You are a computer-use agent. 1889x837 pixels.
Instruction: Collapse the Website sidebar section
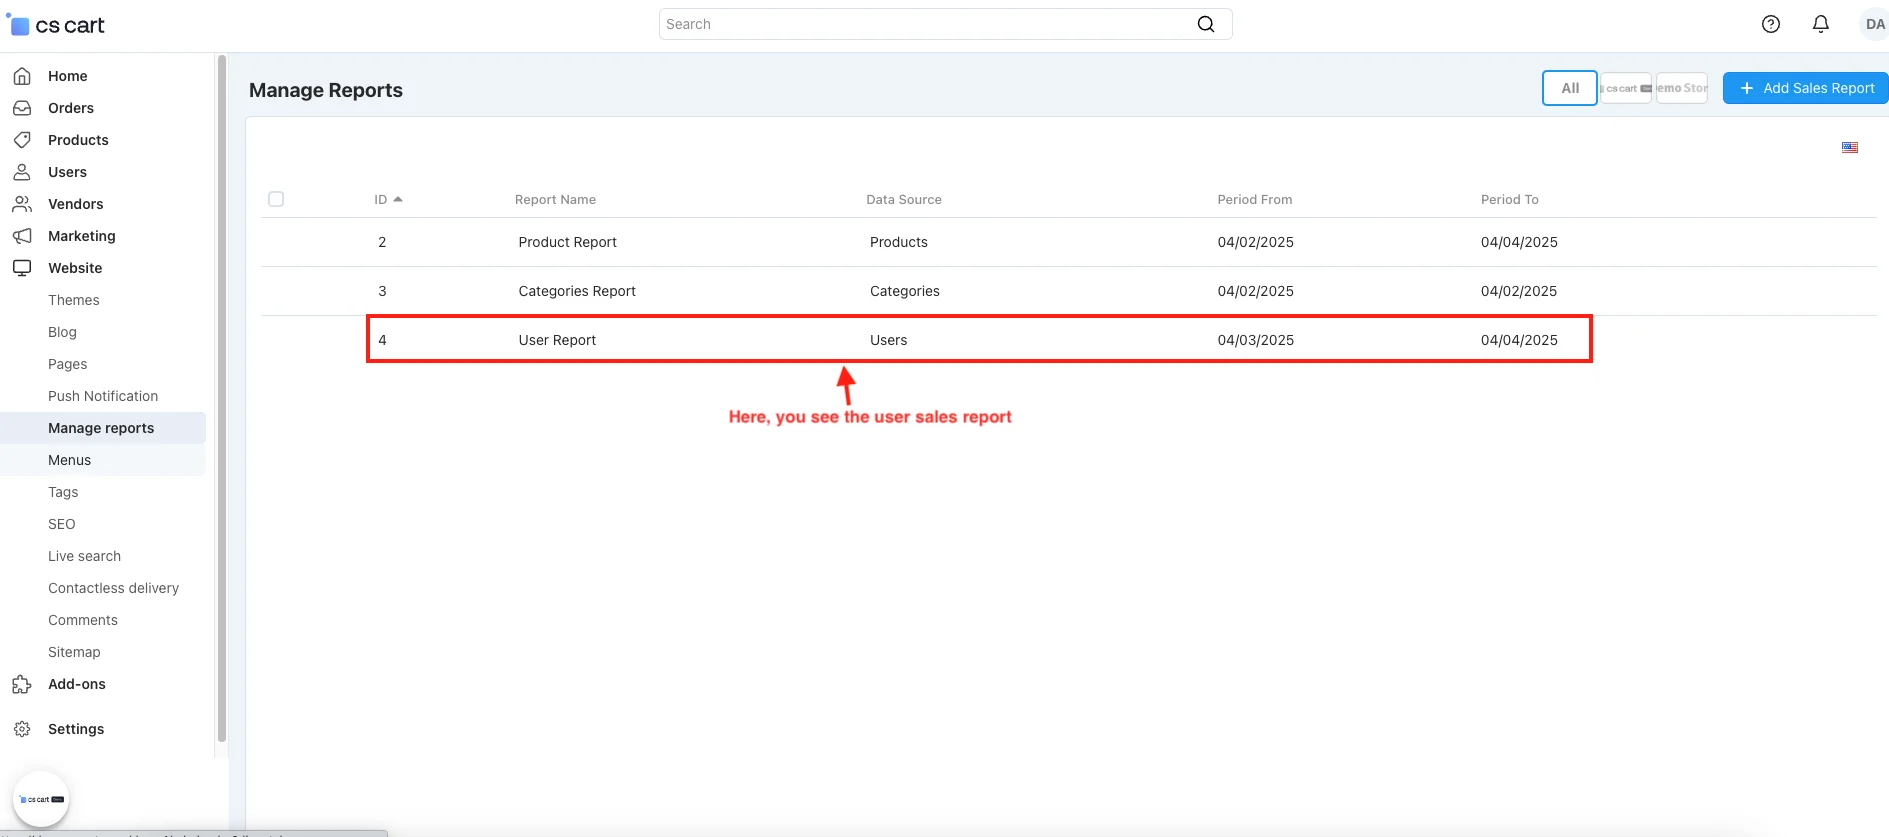click(75, 268)
